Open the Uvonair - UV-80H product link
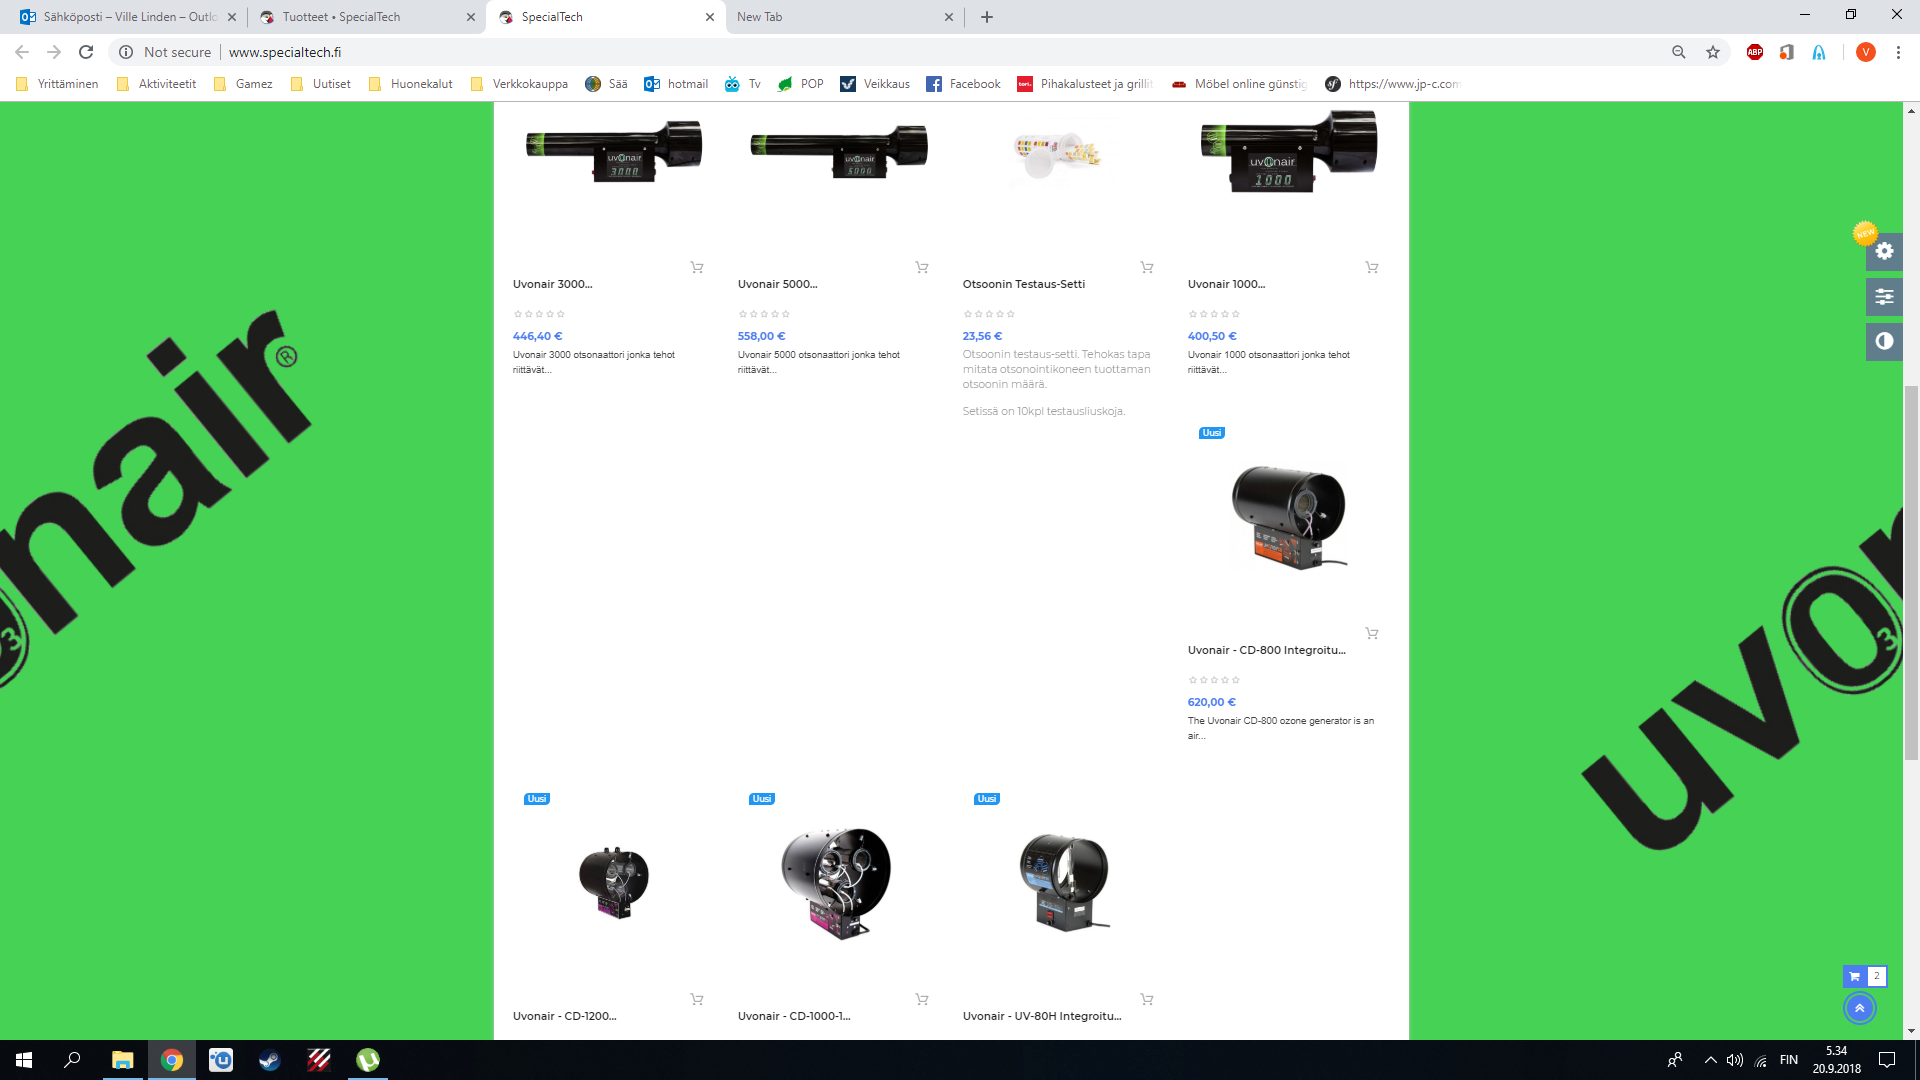 1041,1016
